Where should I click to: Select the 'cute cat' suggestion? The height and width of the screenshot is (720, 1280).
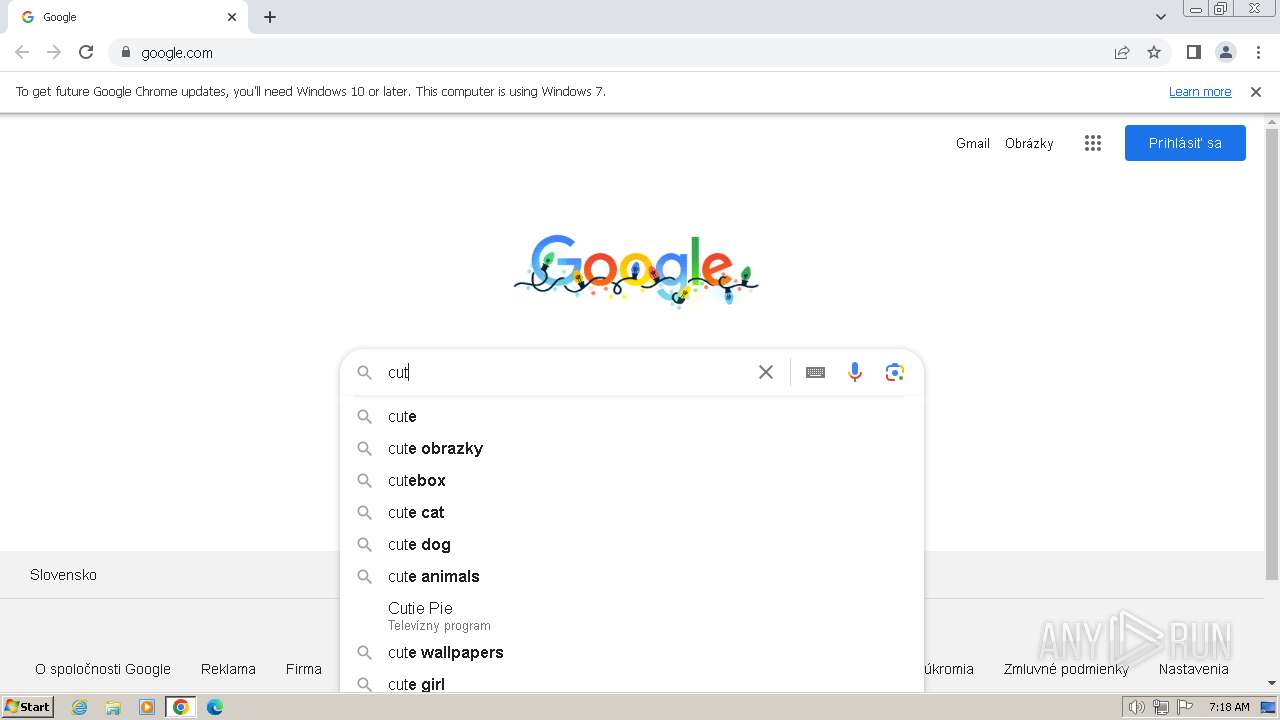tap(632, 512)
